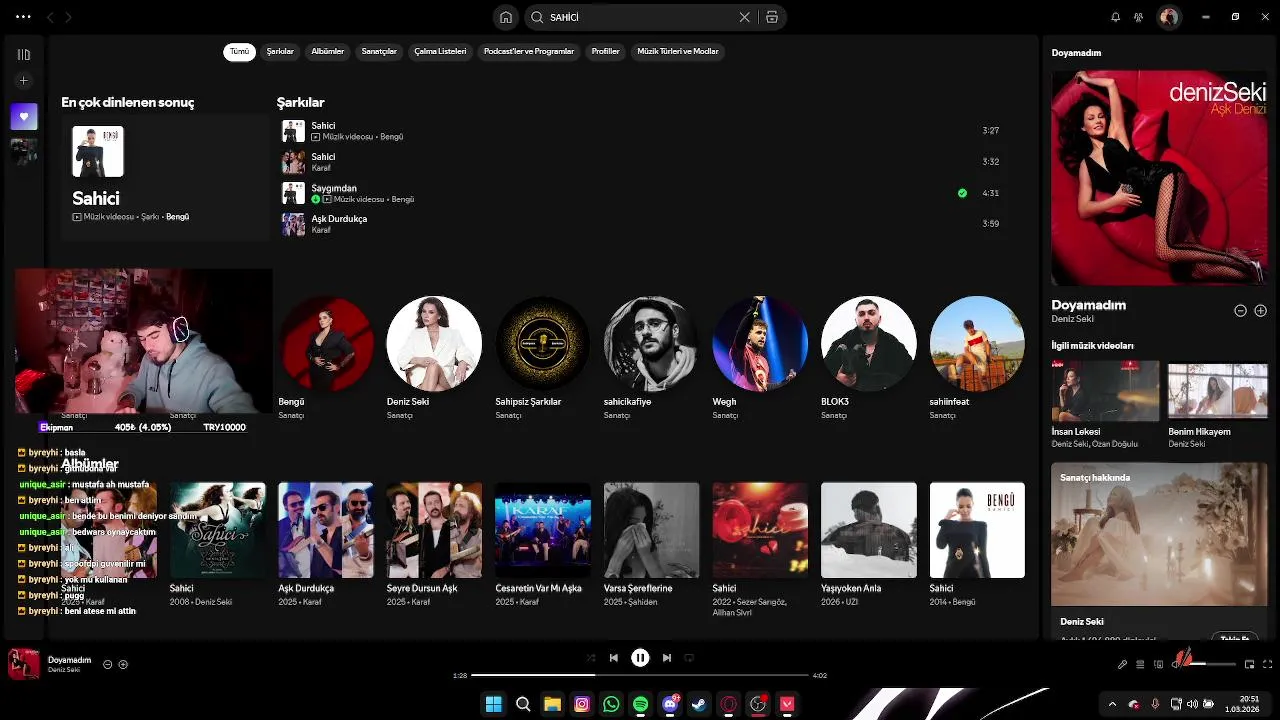1280x720 pixels.
Task: Open the three-dots app menu
Action: pos(23,17)
